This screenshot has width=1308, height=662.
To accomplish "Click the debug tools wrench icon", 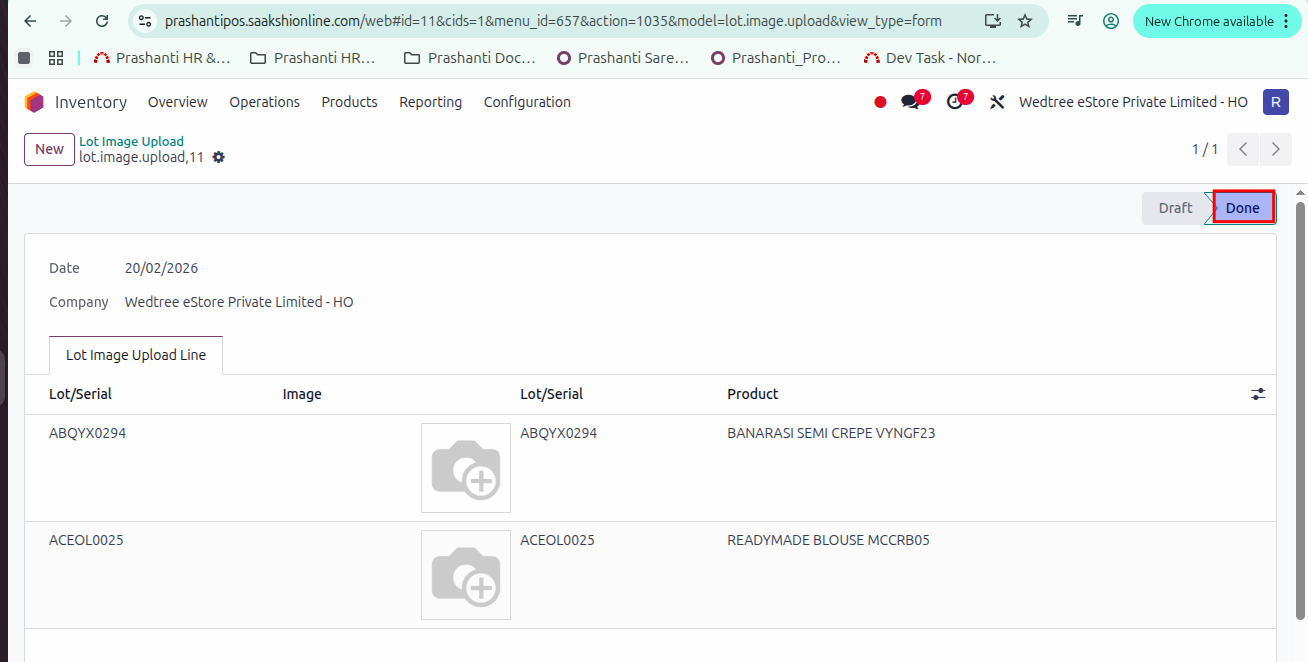I will (x=997, y=102).
